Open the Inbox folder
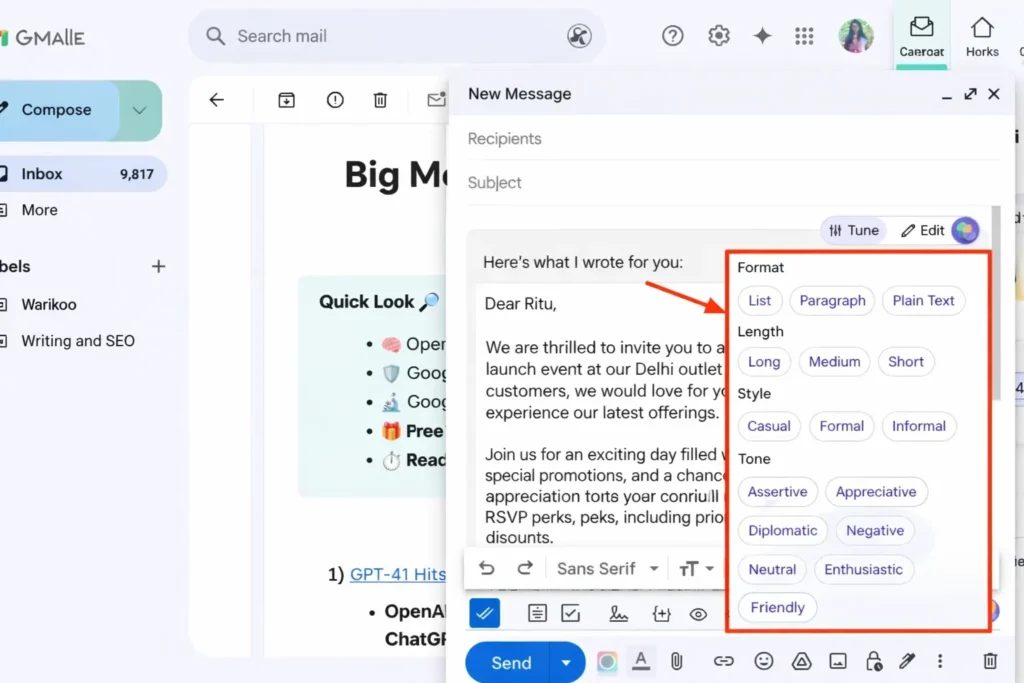Screen dimensions: 1024x683 tap(43, 174)
